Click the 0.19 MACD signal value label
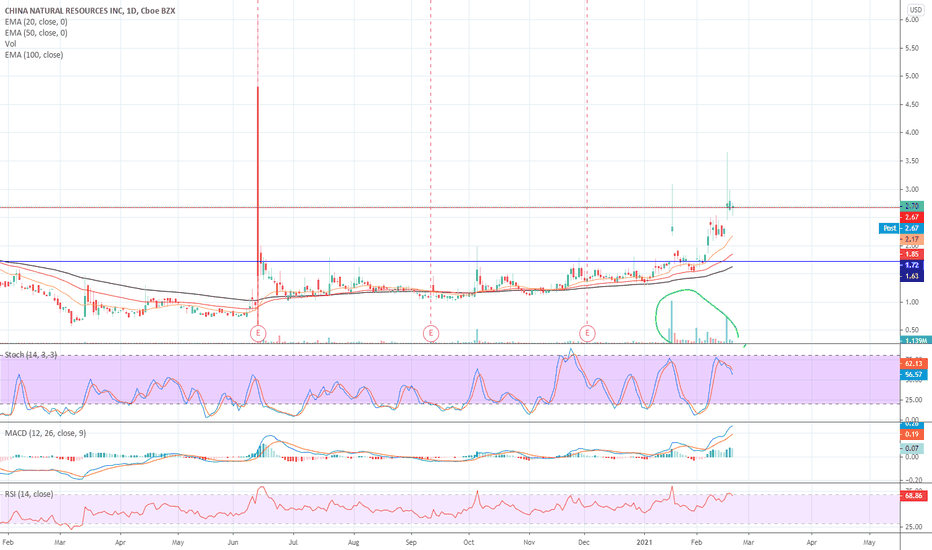Viewport: 932px width, 550px height. [912, 435]
